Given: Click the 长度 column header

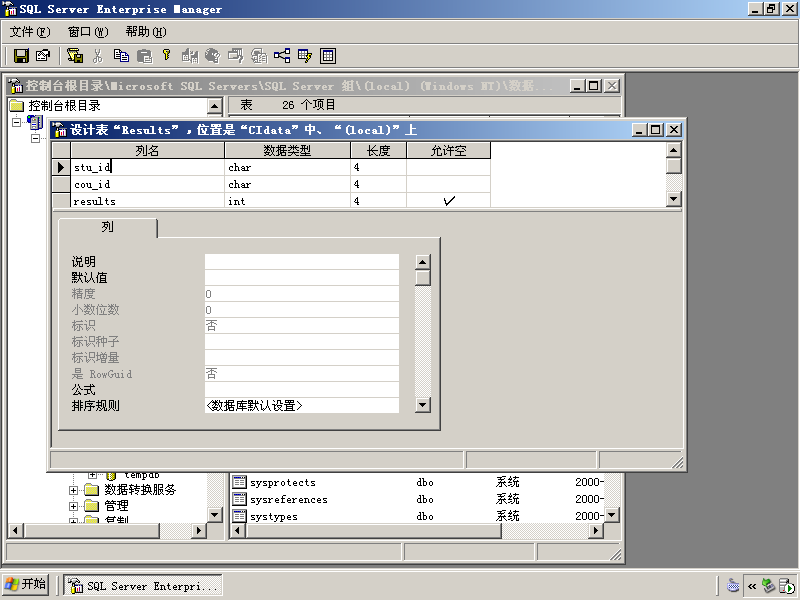Looking at the screenshot, I should pos(379,151).
